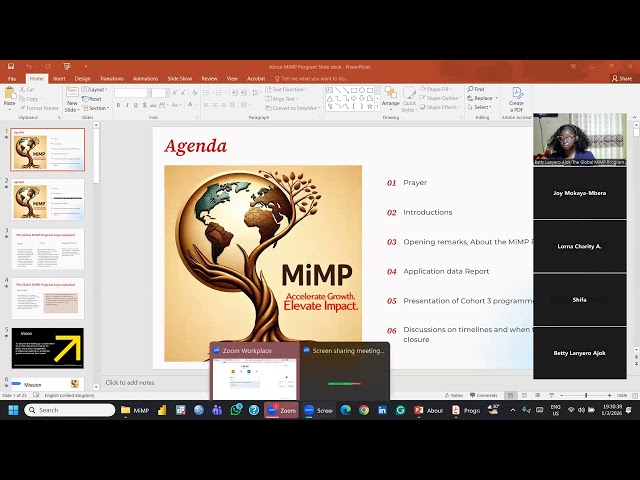Open Align Text dropdown

(x=282, y=99)
